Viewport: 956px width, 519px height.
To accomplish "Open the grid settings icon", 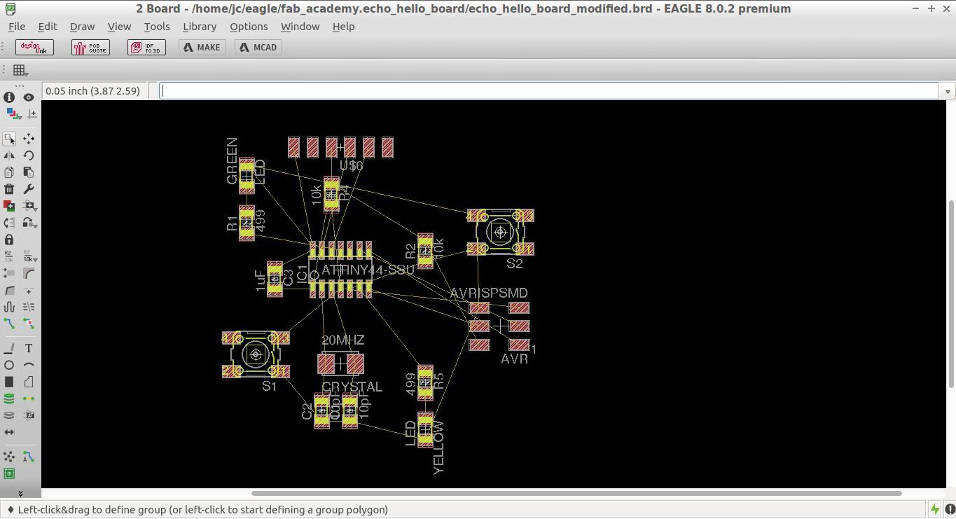I will 20,70.
